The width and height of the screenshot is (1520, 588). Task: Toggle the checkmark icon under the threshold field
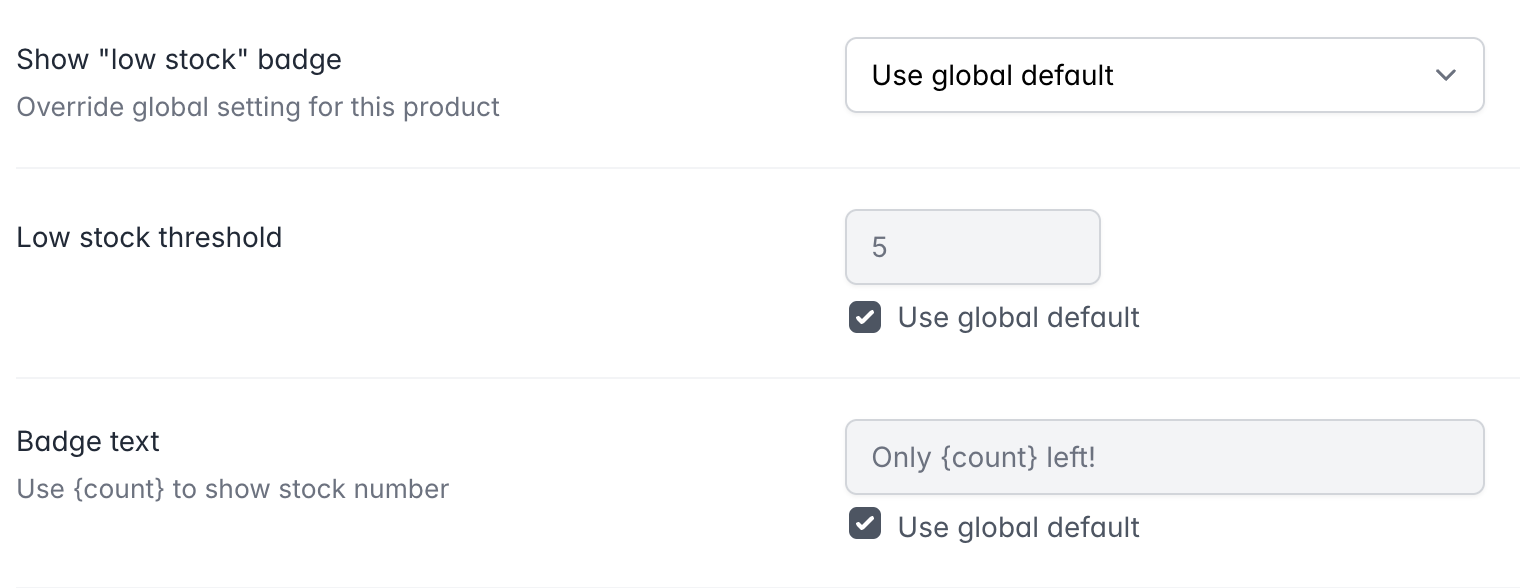point(865,318)
